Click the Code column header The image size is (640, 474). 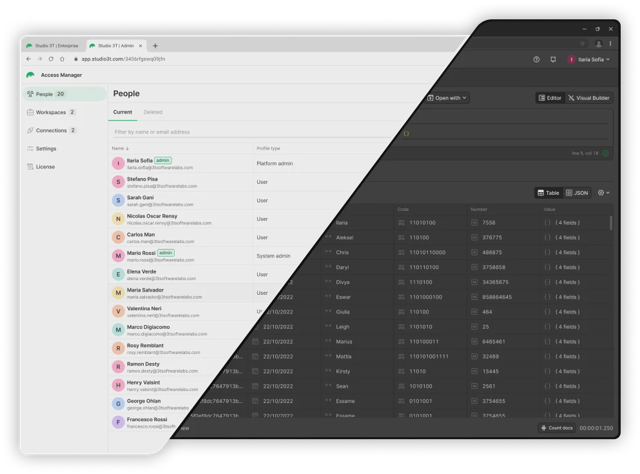pyautogui.click(x=403, y=209)
